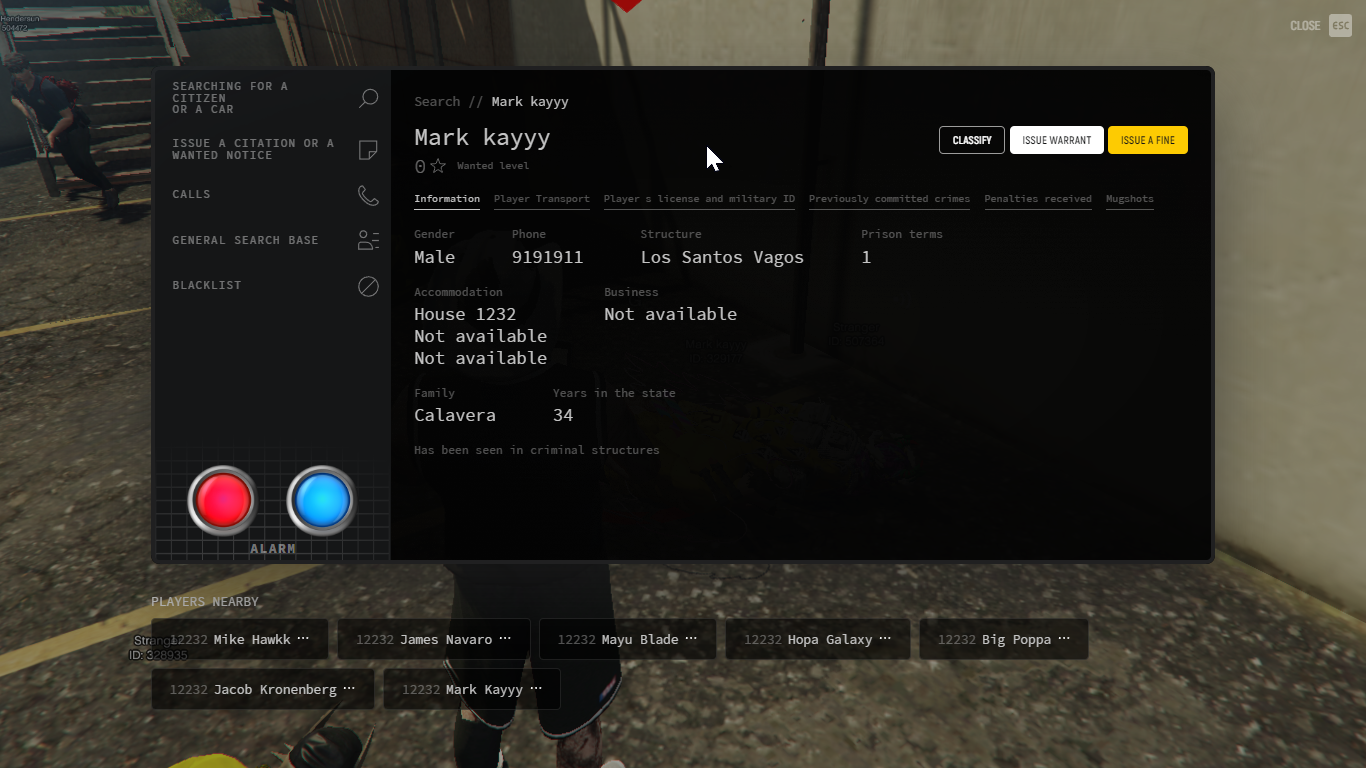Open citizen or car search magnifier icon
Viewport: 1366px width, 768px height.
pos(368,98)
